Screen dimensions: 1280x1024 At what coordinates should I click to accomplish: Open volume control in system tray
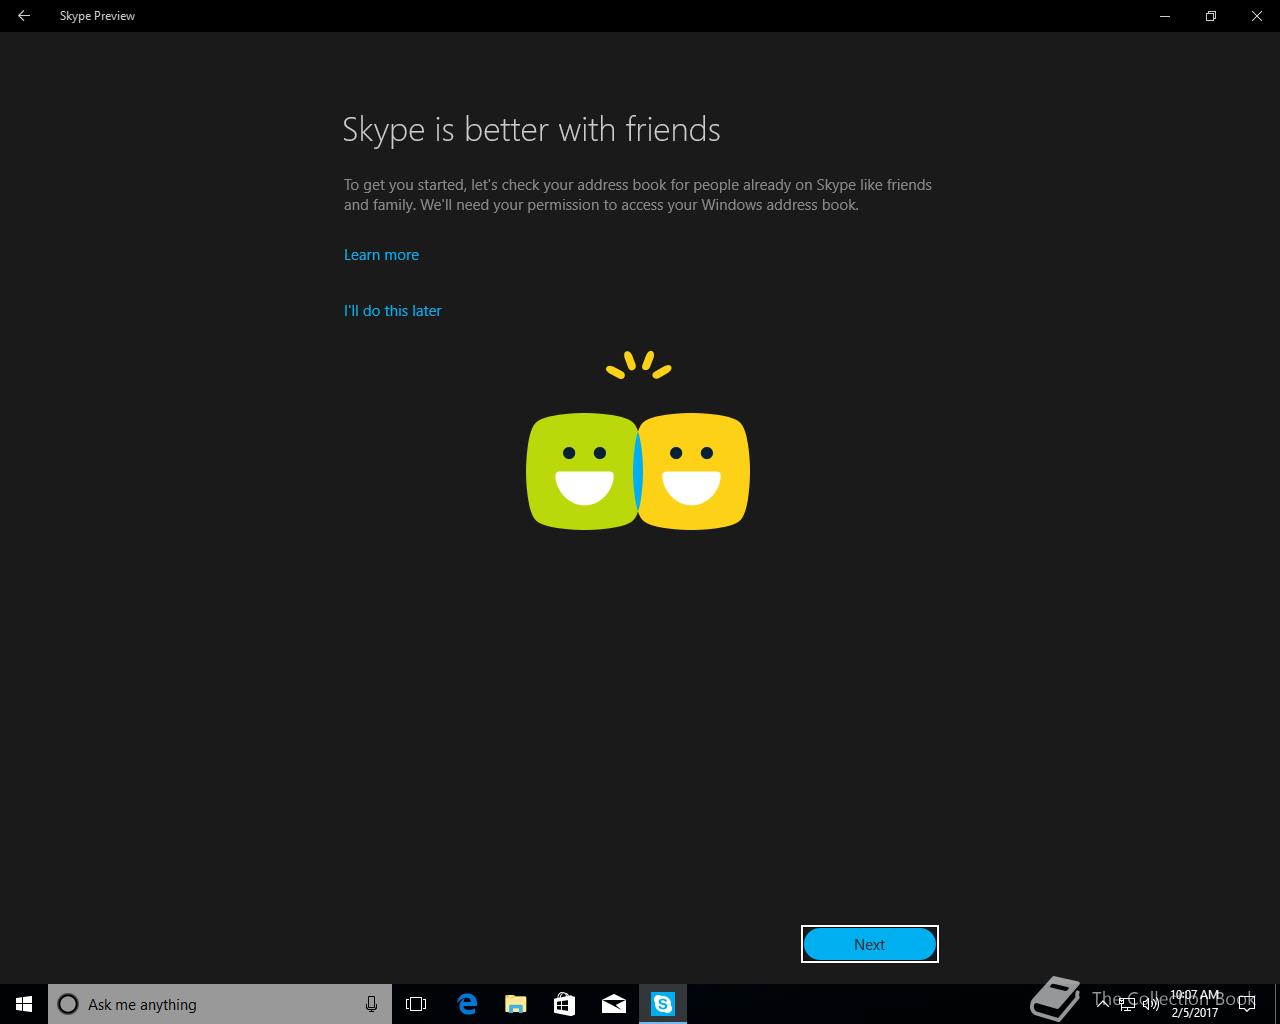(x=1151, y=1004)
